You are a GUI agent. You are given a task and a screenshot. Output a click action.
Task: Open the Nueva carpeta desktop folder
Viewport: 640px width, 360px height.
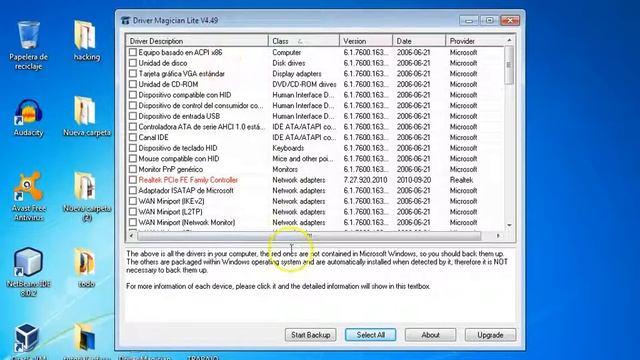pyautogui.click(x=87, y=117)
